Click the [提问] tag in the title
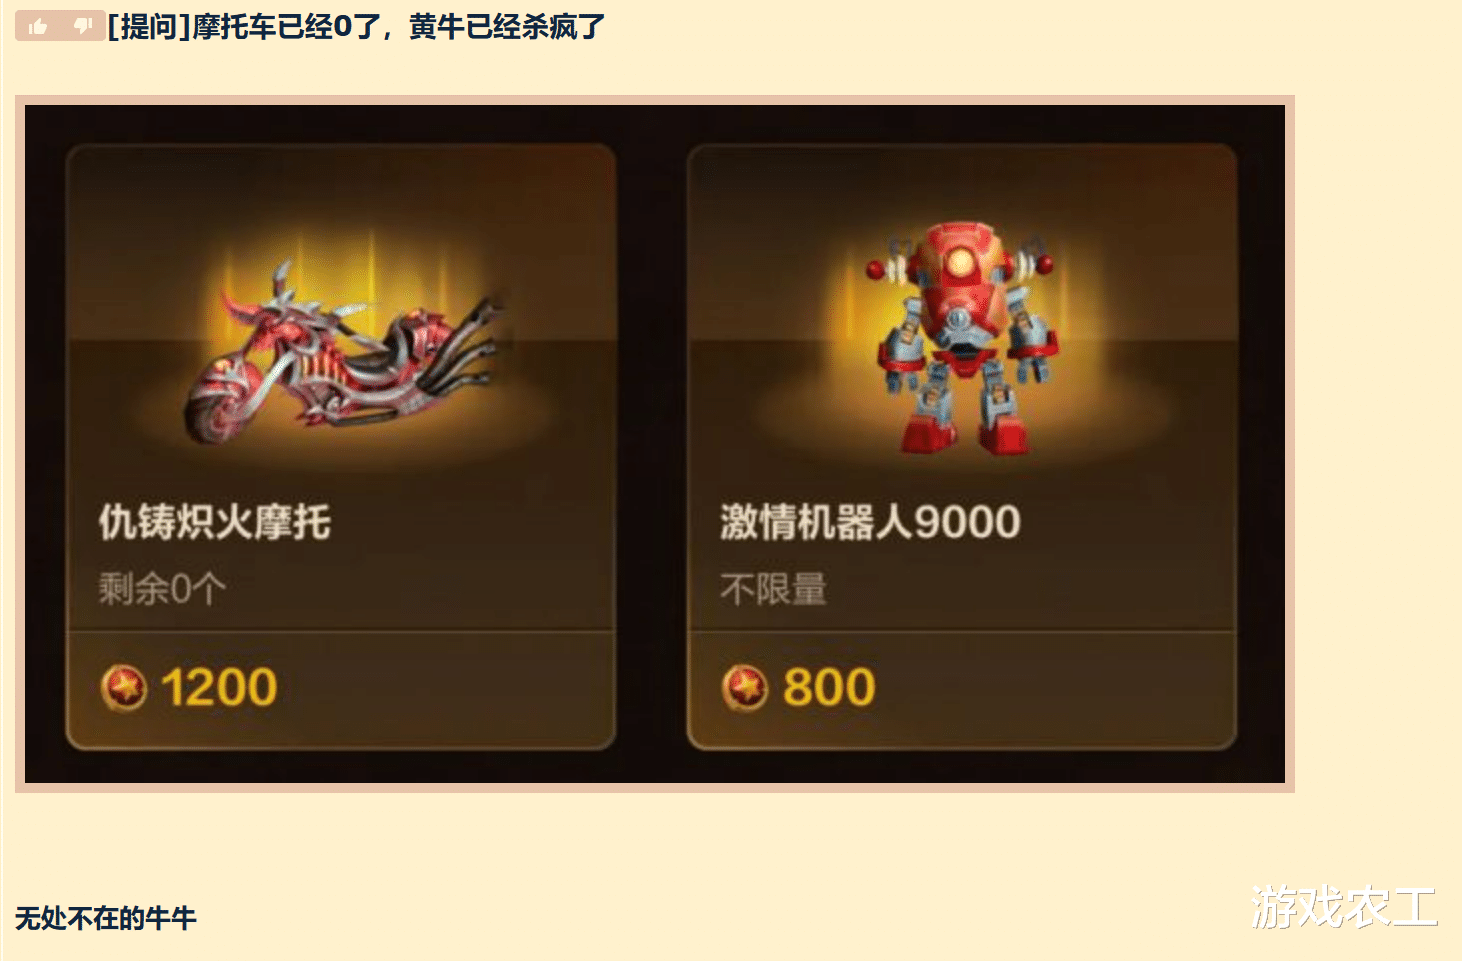1462x961 pixels. 149,27
